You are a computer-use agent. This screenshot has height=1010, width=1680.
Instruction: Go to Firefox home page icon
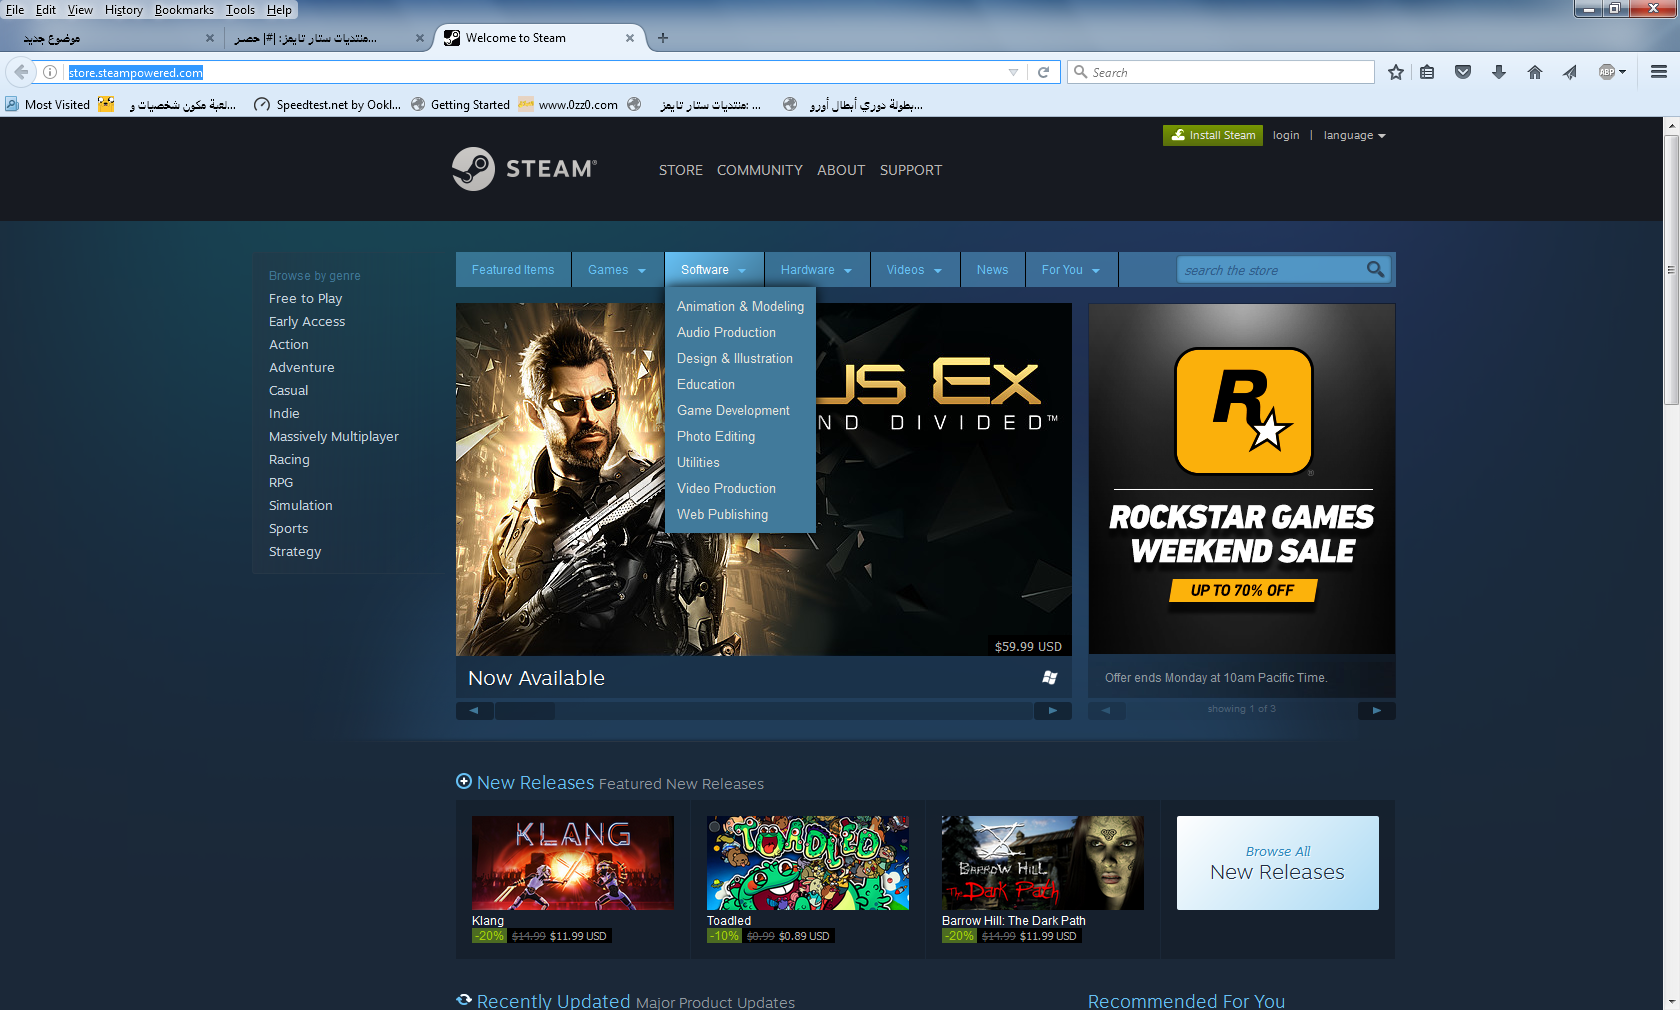[1534, 72]
